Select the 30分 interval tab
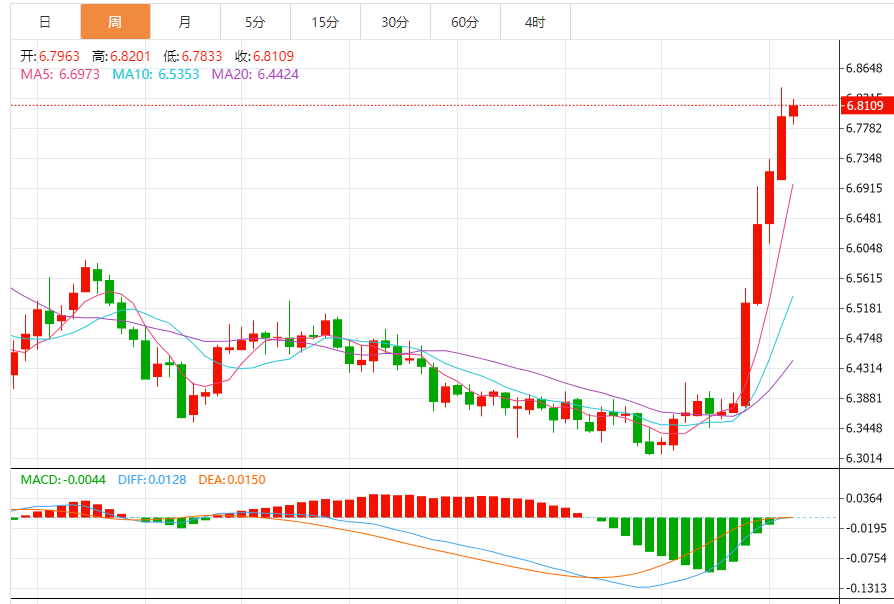 point(395,21)
